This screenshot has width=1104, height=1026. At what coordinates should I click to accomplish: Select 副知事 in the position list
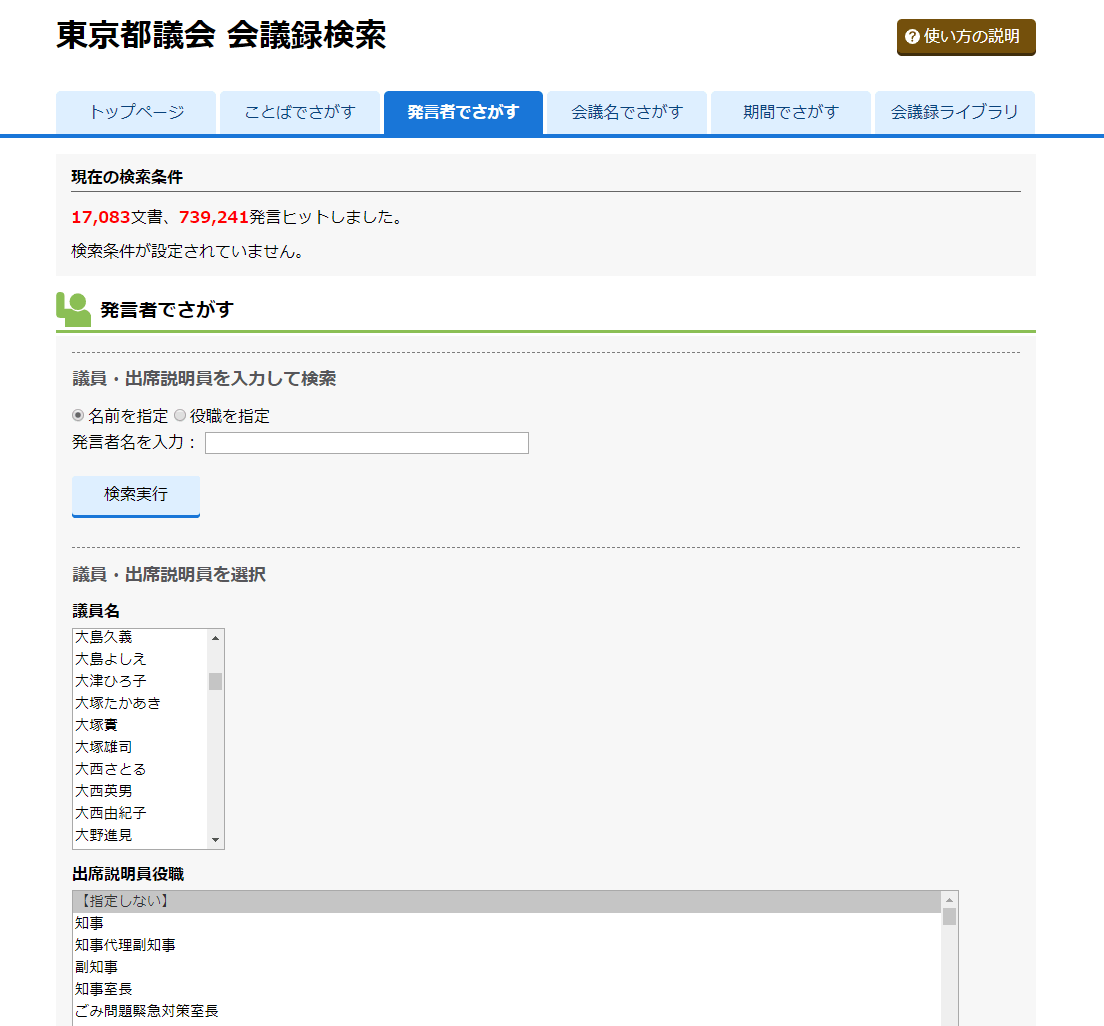pos(507,968)
